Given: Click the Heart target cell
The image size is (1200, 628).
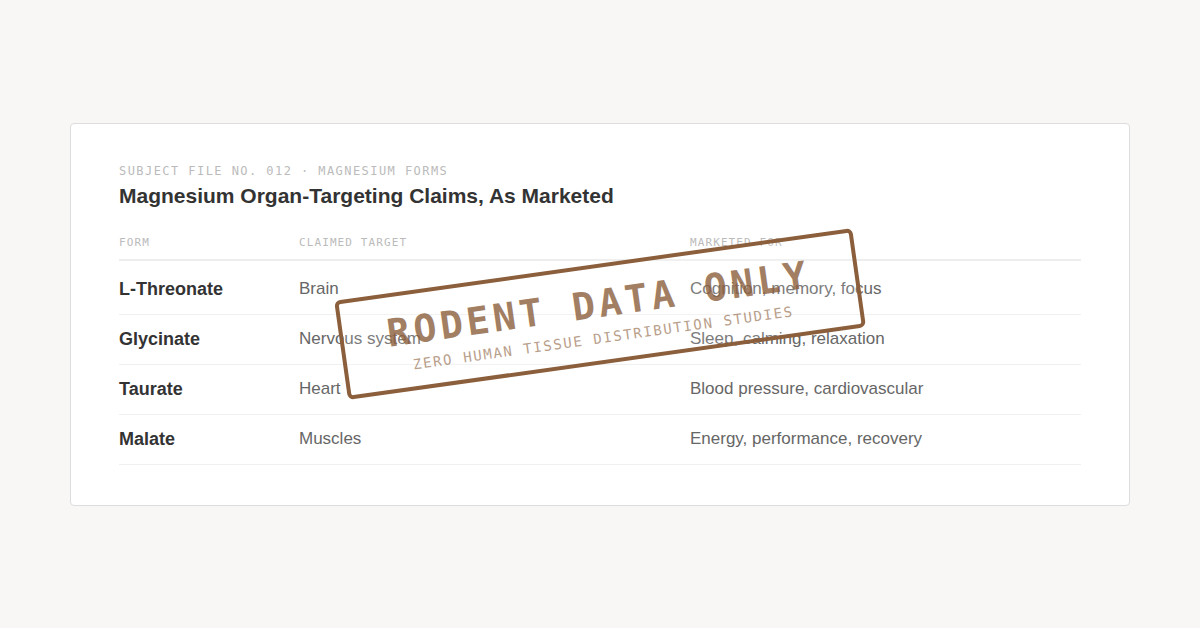Looking at the screenshot, I should click(320, 389).
